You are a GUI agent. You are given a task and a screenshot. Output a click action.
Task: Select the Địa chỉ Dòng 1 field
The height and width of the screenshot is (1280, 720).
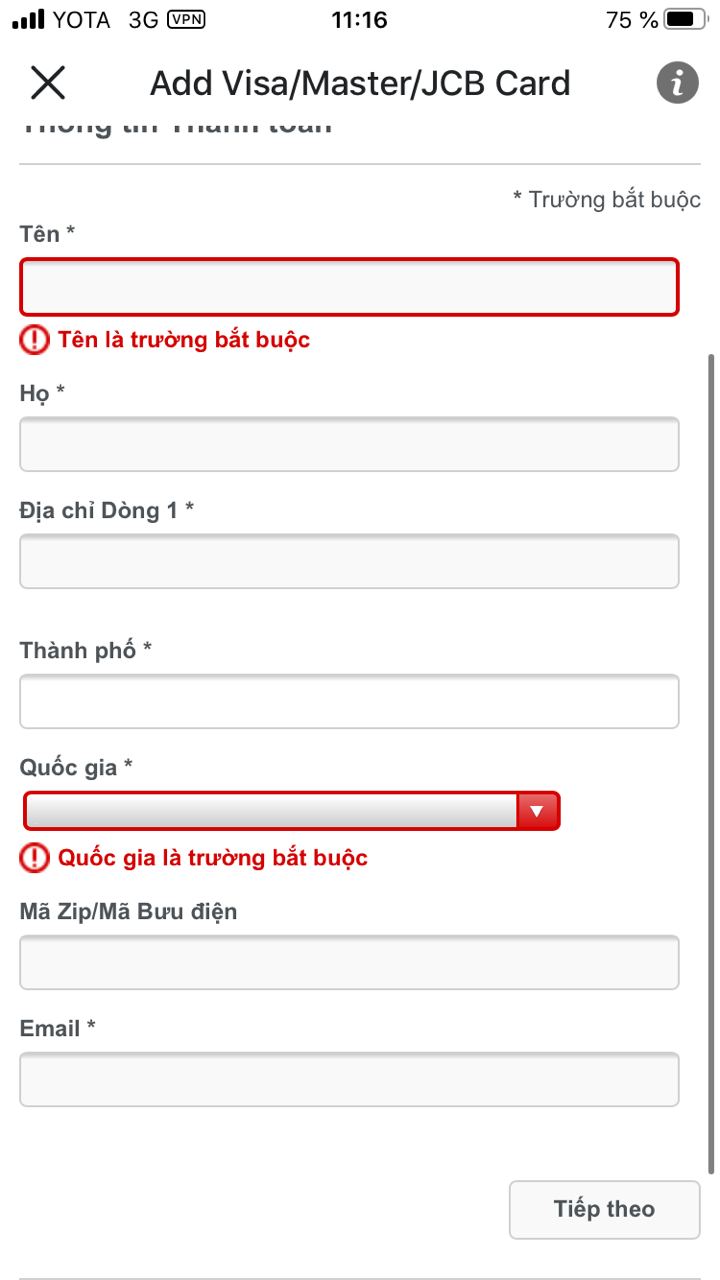[349, 561]
